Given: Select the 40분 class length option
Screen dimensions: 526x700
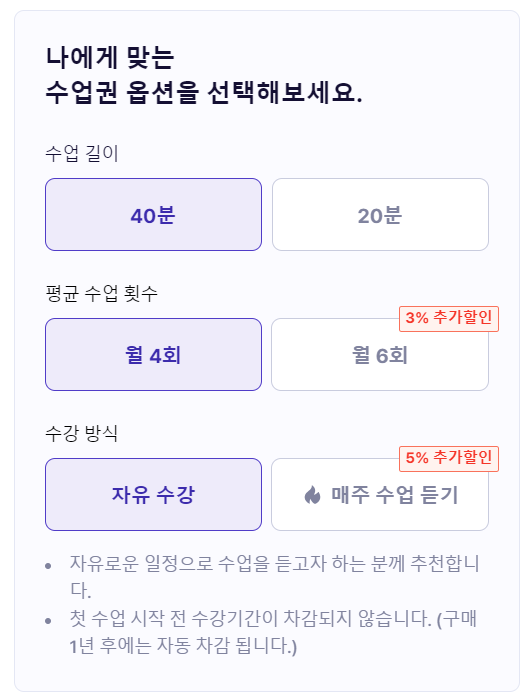Looking at the screenshot, I should coord(153,214).
